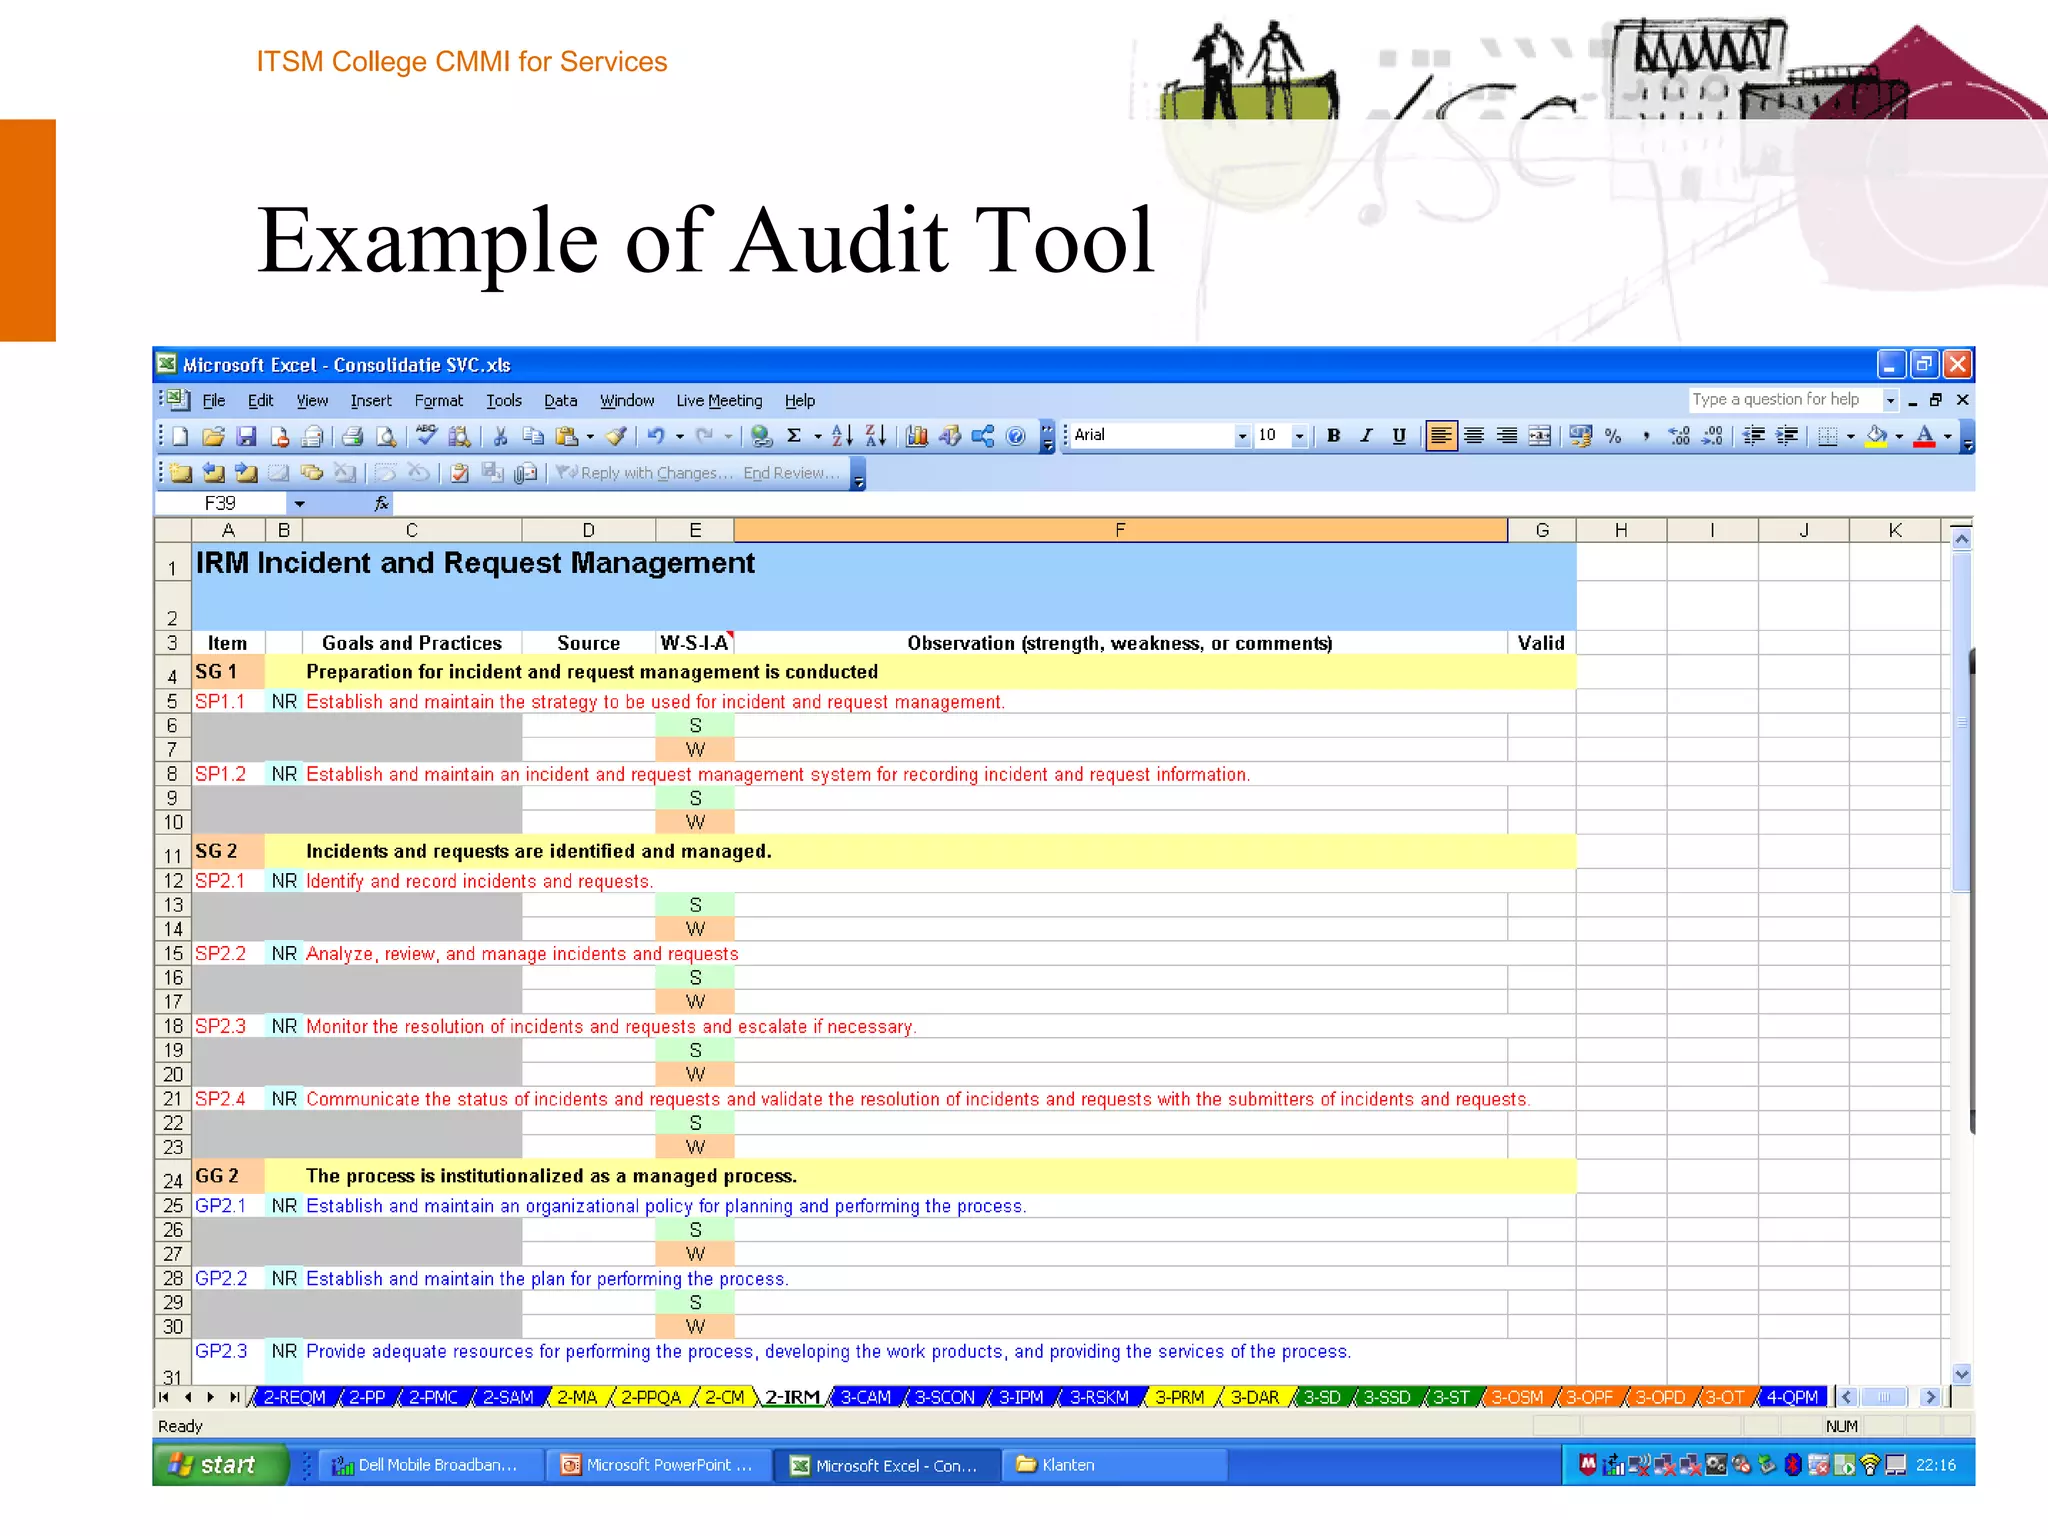2048x1536 pixels.
Task: Expand the Arial font name dropdown
Action: point(1242,436)
